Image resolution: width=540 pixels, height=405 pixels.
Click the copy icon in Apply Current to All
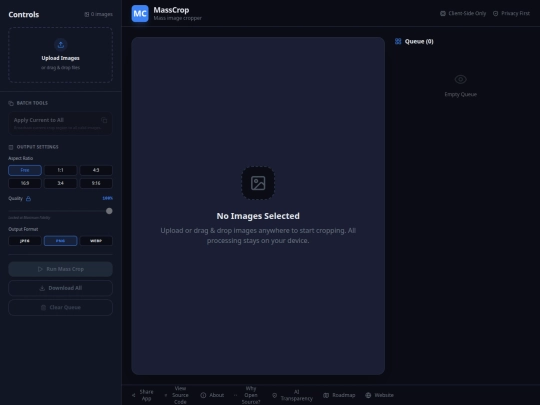click(x=104, y=120)
